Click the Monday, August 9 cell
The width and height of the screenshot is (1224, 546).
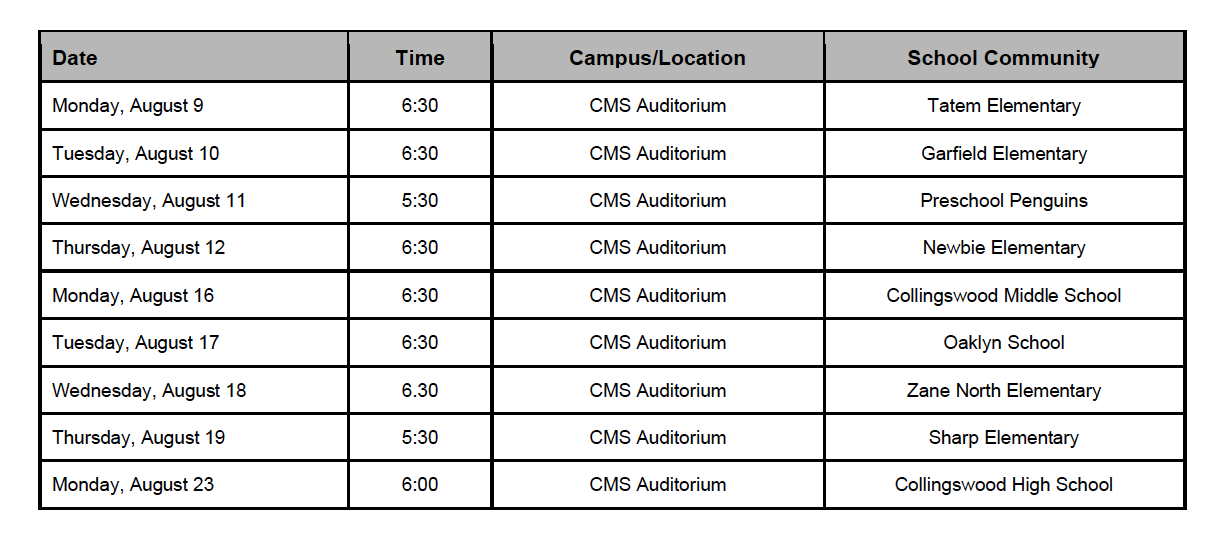click(195, 105)
